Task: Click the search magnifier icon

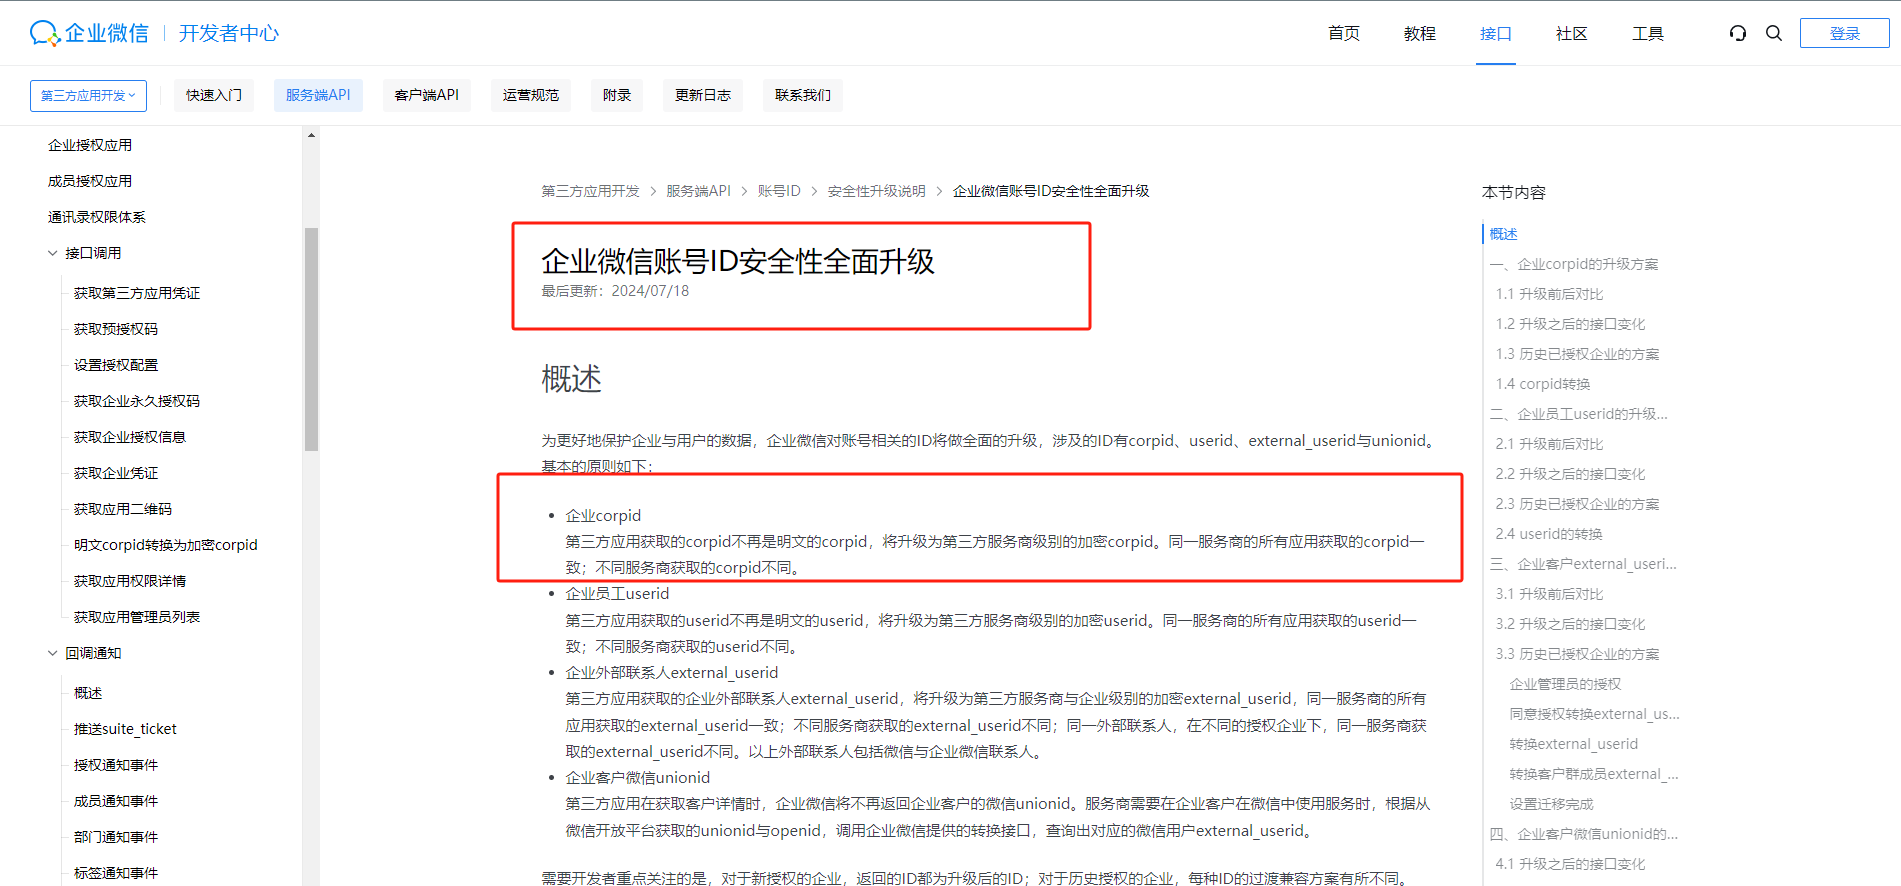Action: (x=1774, y=33)
